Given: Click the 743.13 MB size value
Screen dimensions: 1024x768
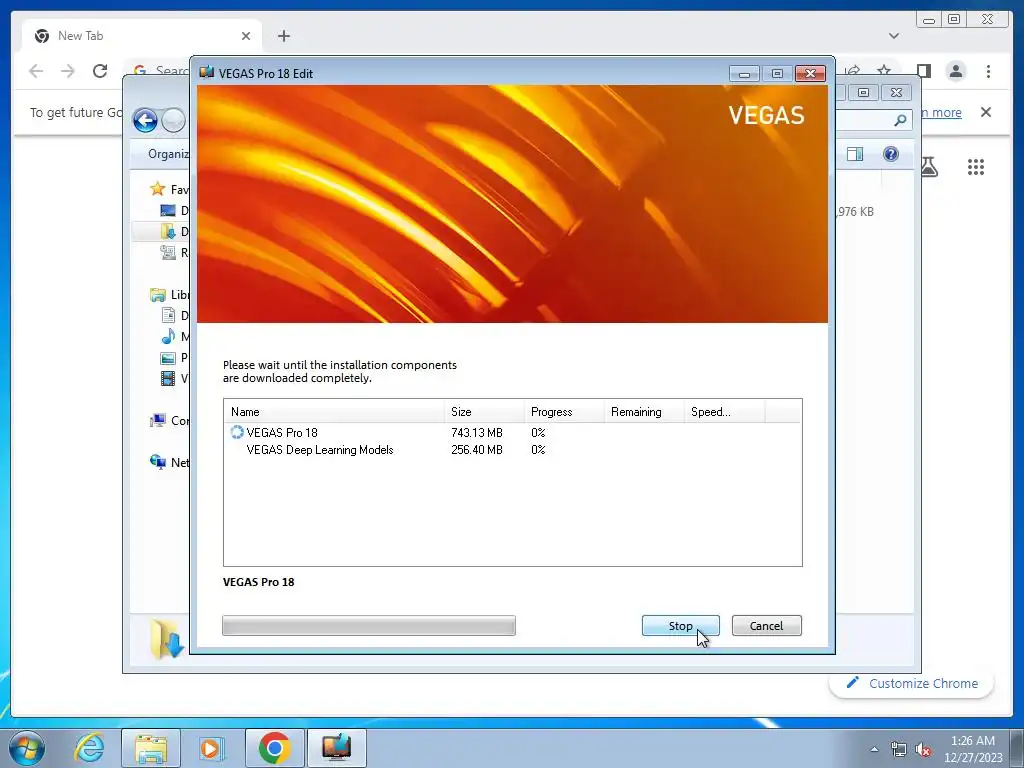Looking at the screenshot, I should click(477, 432).
